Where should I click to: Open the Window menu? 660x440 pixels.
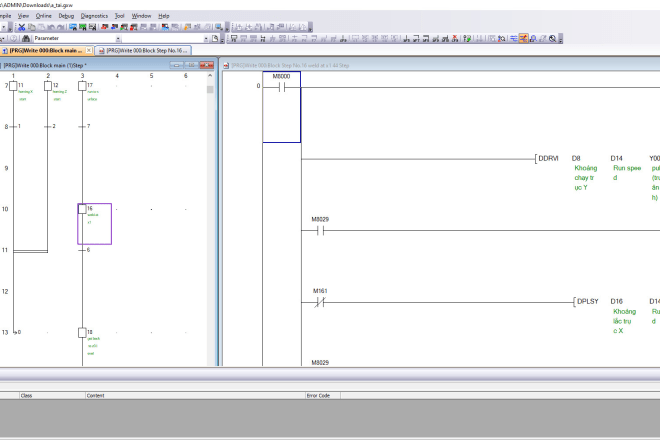coord(141,16)
